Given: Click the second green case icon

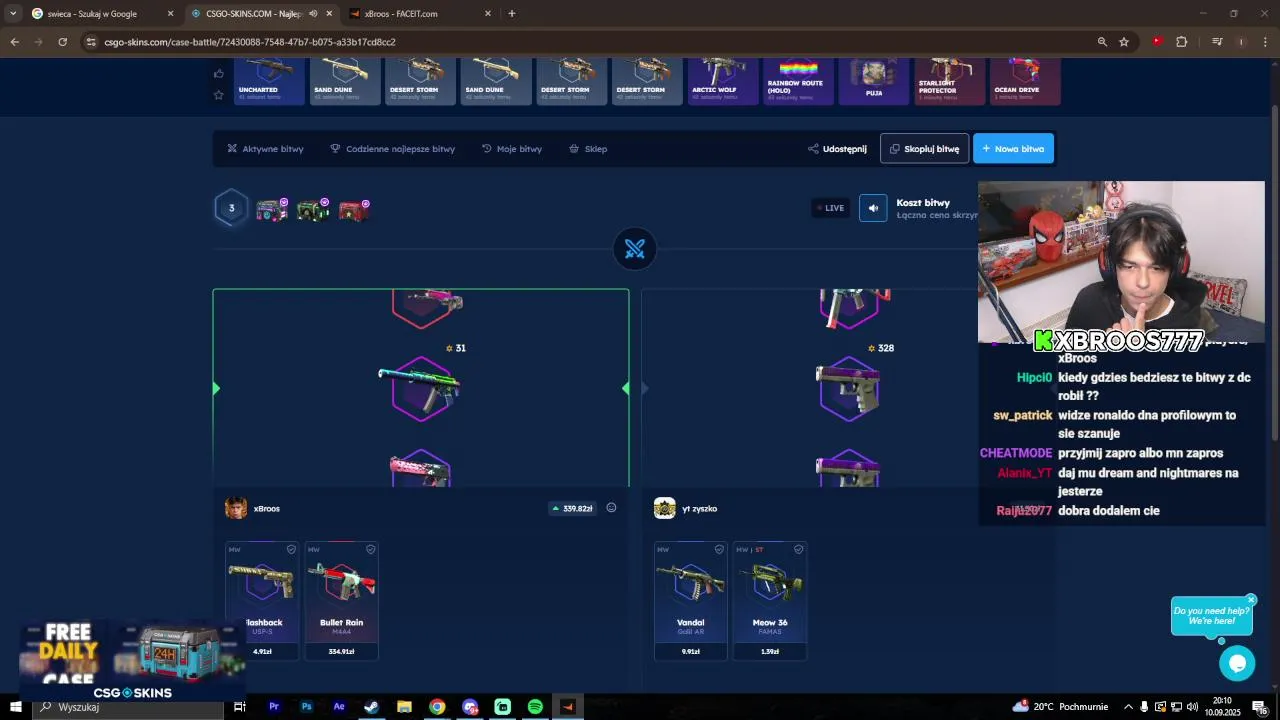Looking at the screenshot, I should (x=313, y=210).
